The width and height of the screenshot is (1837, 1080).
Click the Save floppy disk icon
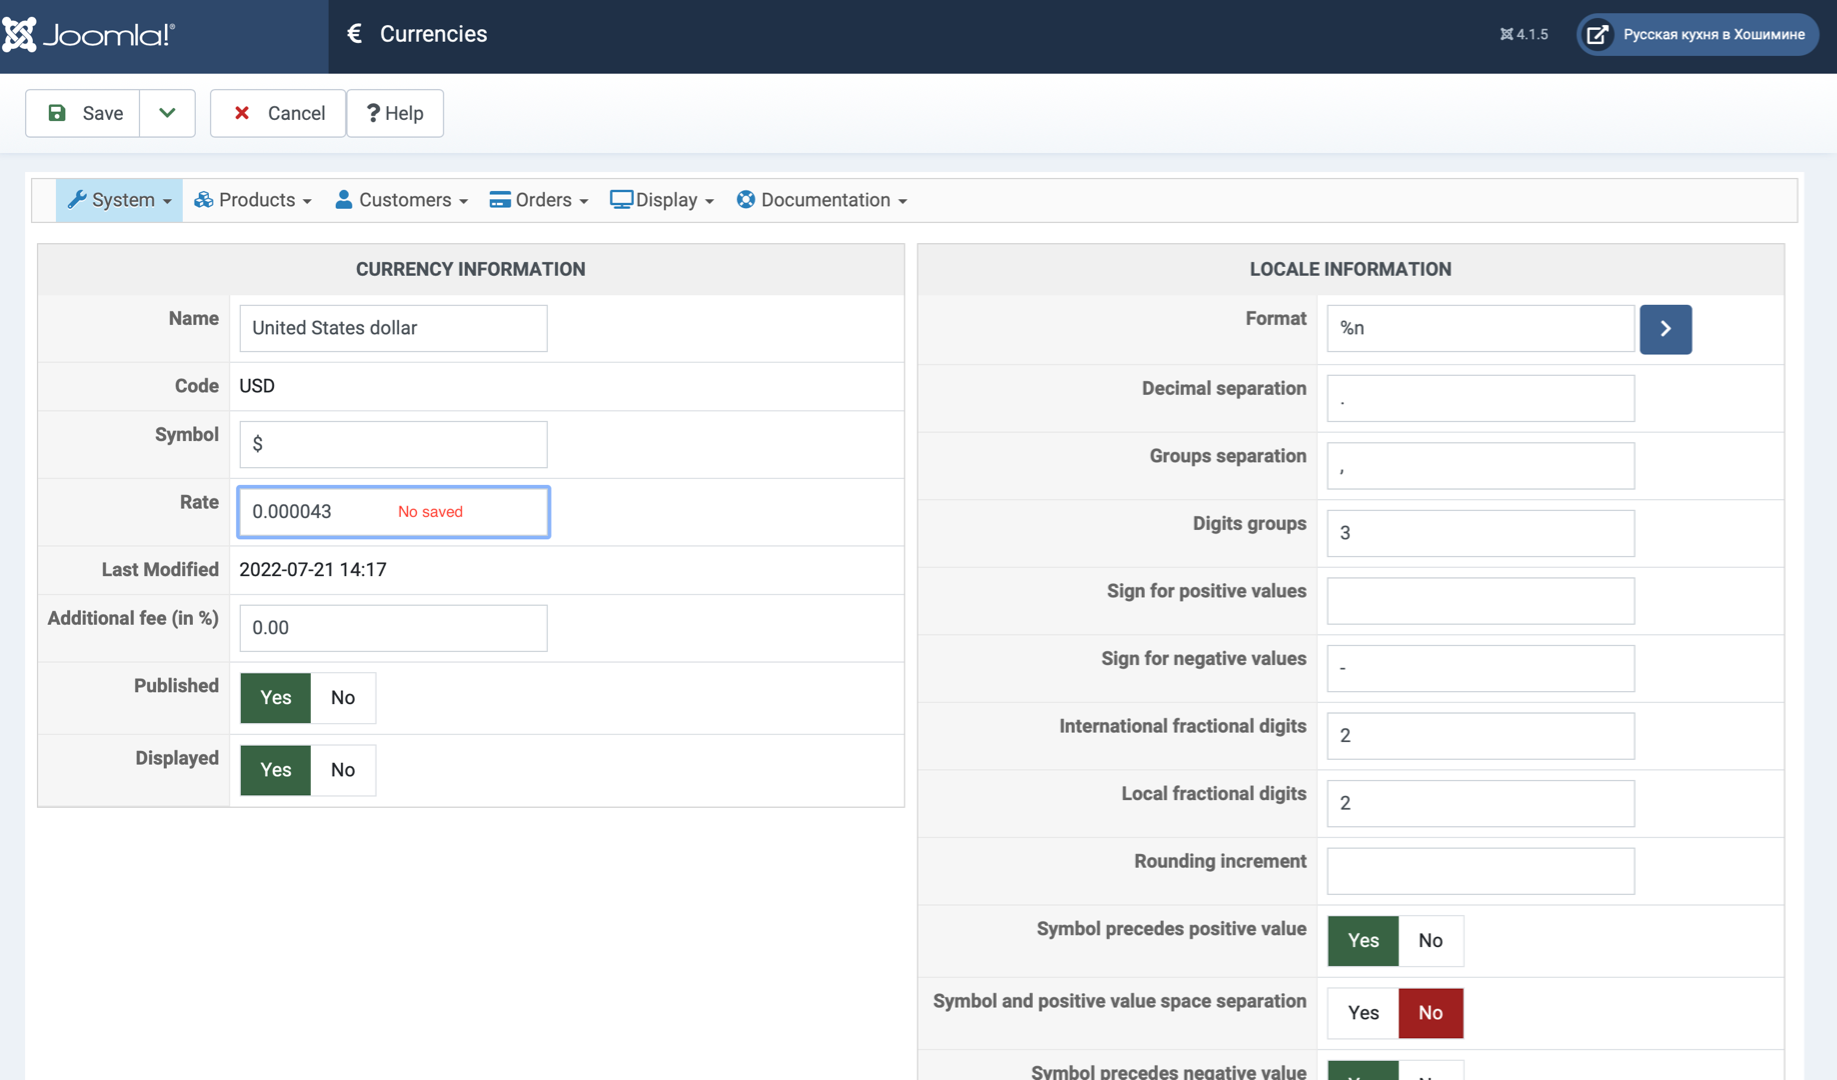[x=57, y=113]
